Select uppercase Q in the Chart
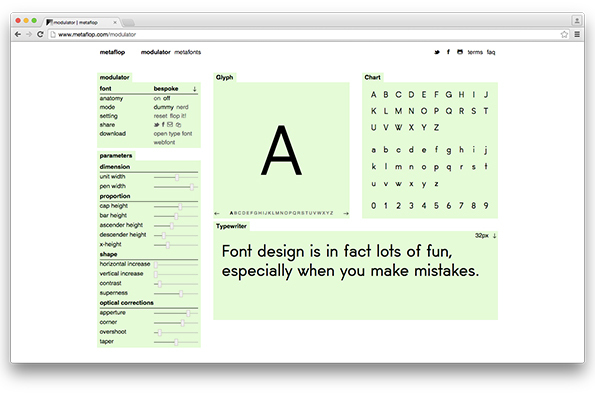Screen dimensions: 595x395 tap(449, 111)
